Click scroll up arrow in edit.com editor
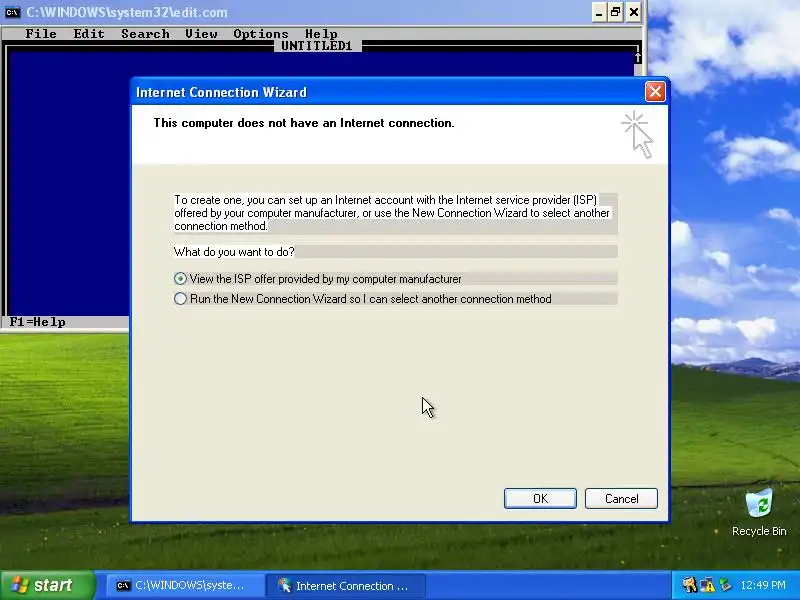This screenshot has width=800, height=600. pyautogui.click(x=638, y=58)
